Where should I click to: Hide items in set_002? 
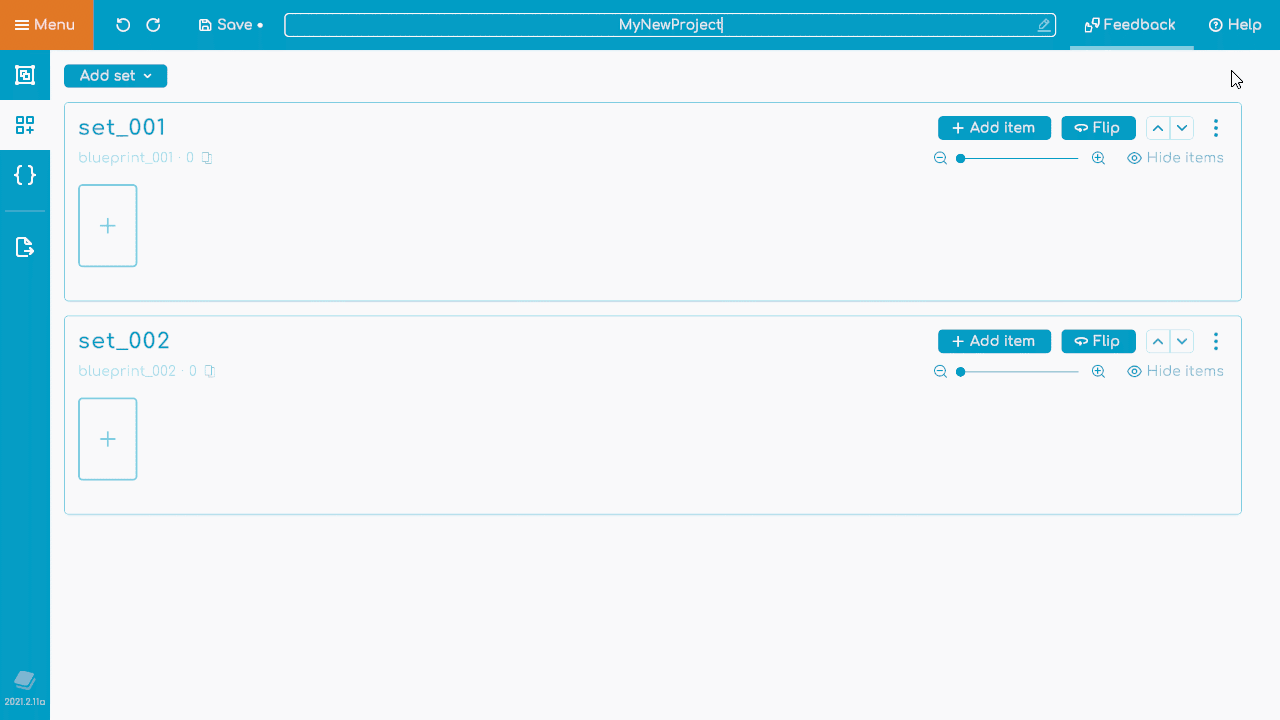click(1175, 371)
